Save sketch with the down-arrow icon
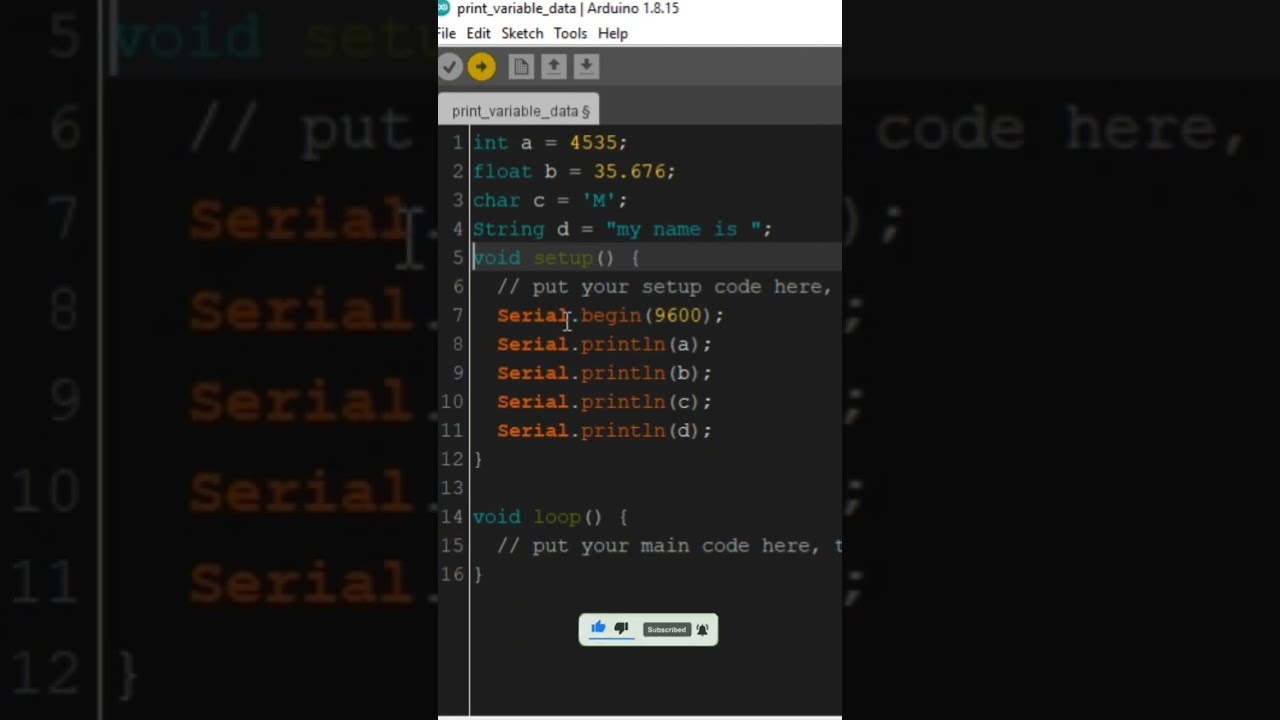 coord(586,67)
